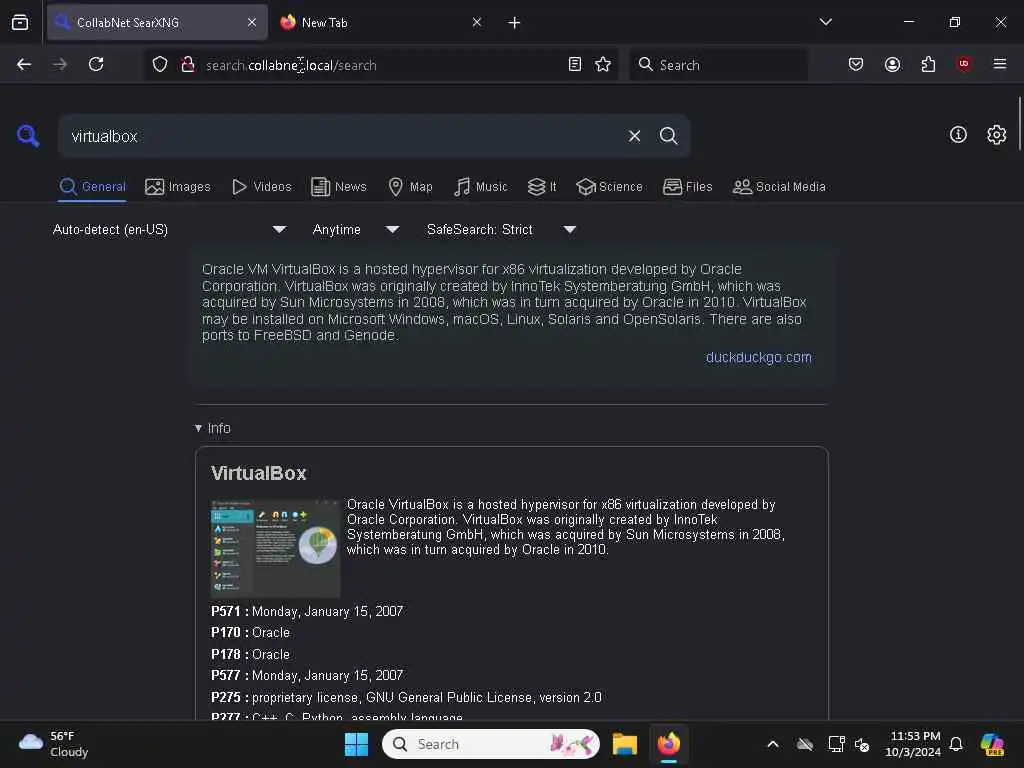Open Firefox View tabs icon
This screenshot has height=768, width=1024.
point(20,23)
